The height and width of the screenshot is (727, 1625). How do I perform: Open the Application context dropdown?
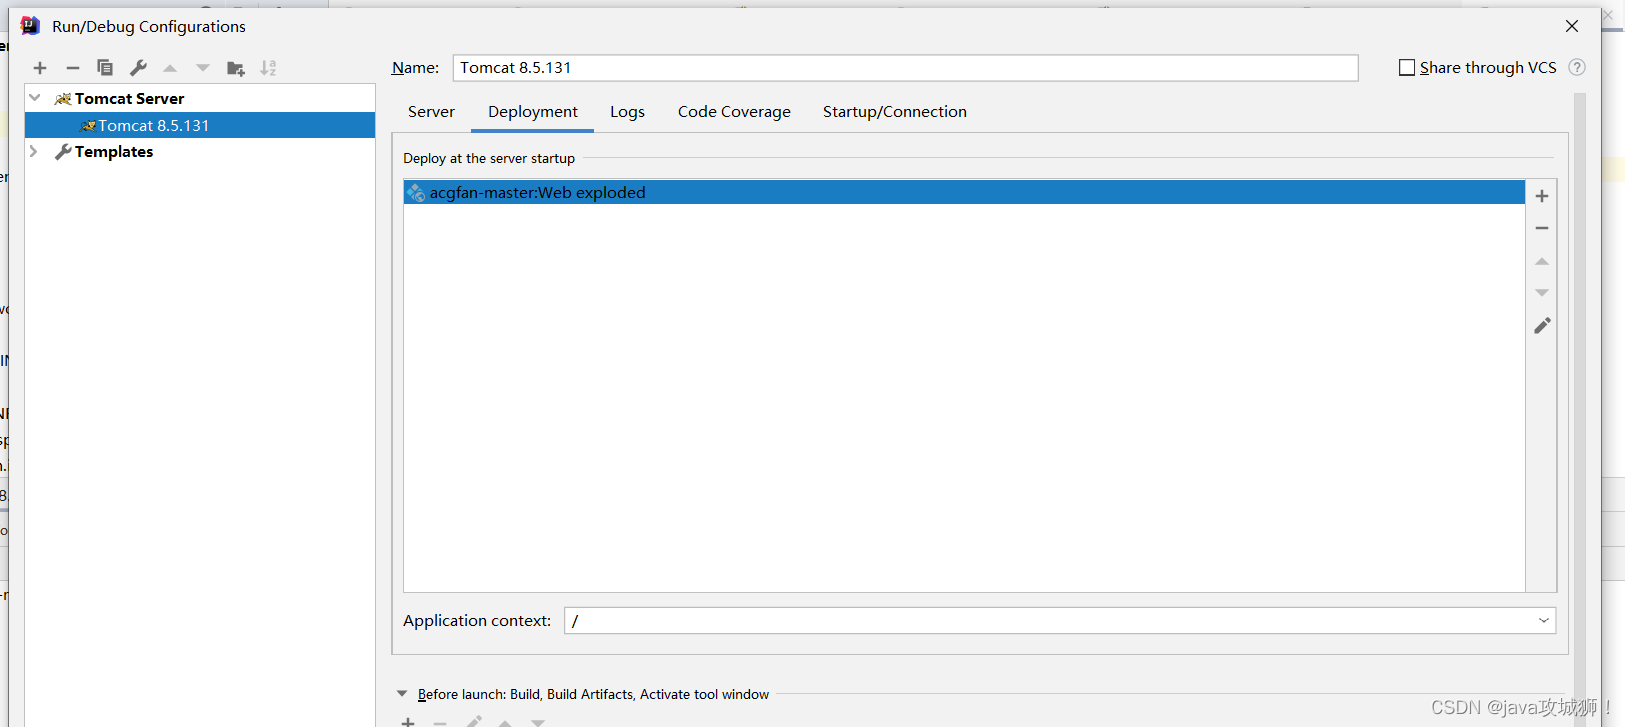(1544, 620)
